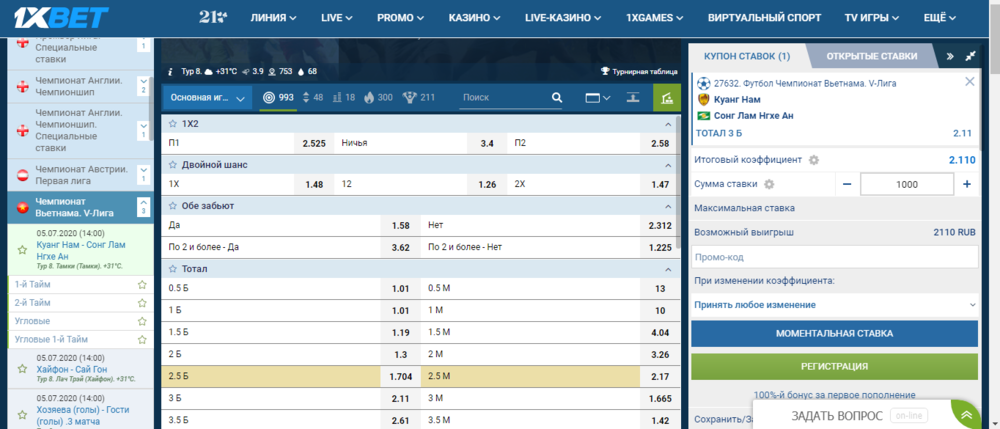
Task: Open the Принять любое изменение dropdown
Action: [835, 305]
